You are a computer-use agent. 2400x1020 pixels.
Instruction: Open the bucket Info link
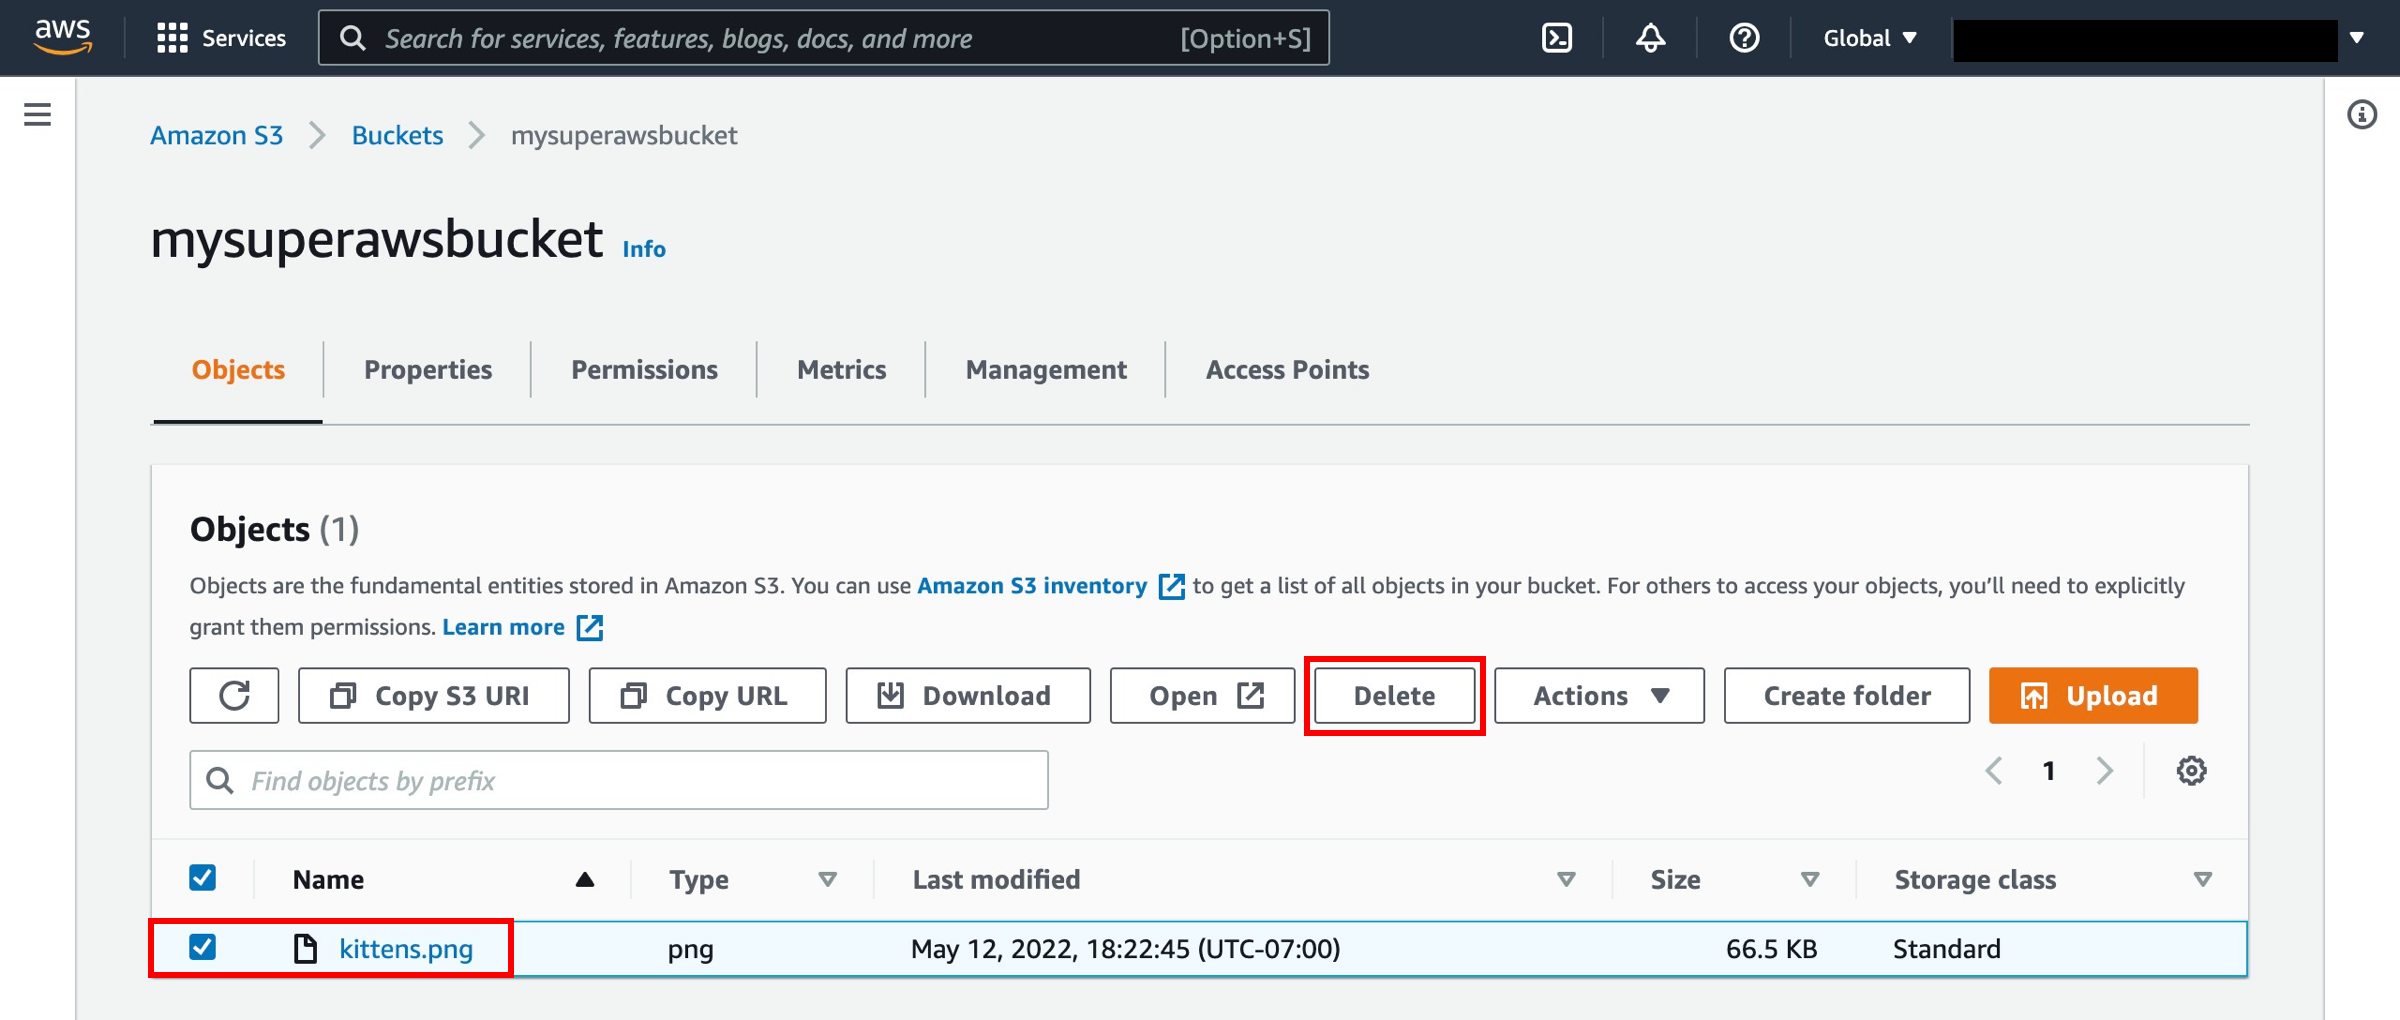644,248
